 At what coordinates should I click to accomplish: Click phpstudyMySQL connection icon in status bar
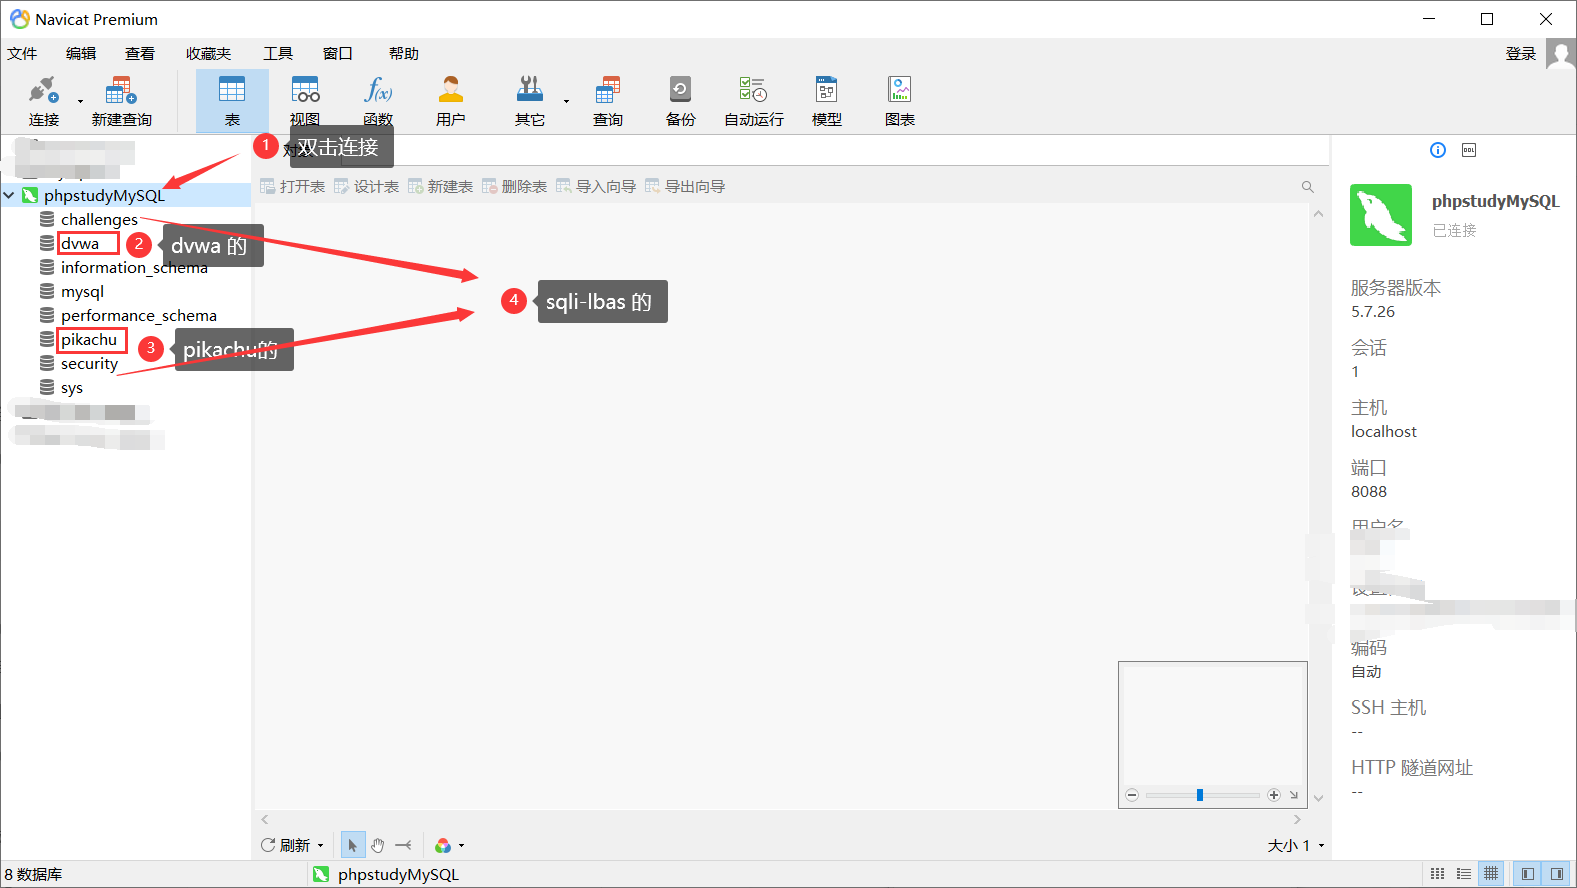pos(321,874)
